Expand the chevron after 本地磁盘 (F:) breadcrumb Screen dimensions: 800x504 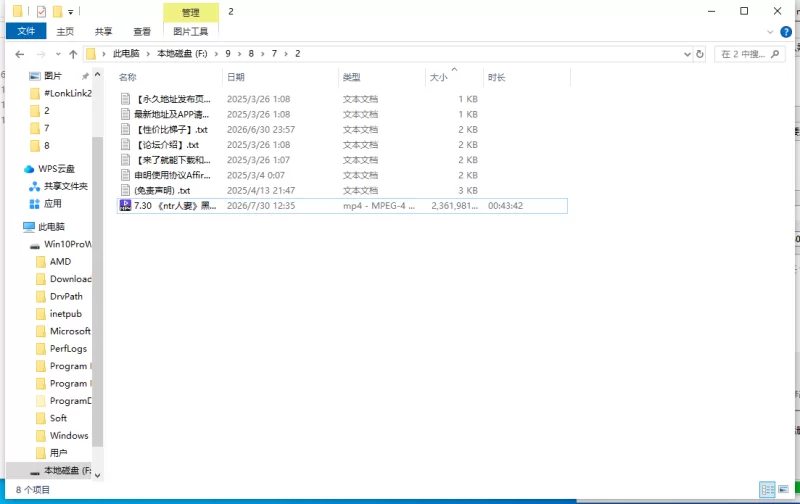(216, 54)
